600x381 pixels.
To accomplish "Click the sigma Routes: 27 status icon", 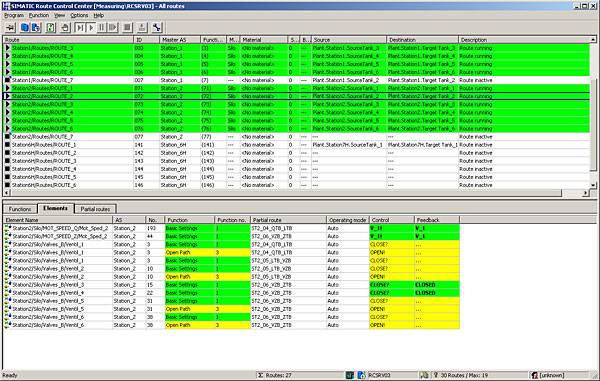I will pyautogui.click(x=261, y=375).
